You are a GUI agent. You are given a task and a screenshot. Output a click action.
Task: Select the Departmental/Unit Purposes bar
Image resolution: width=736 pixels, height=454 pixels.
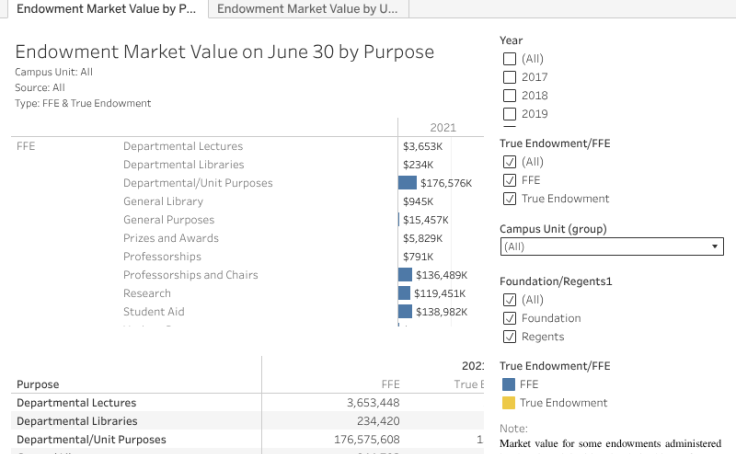tap(407, 183)
